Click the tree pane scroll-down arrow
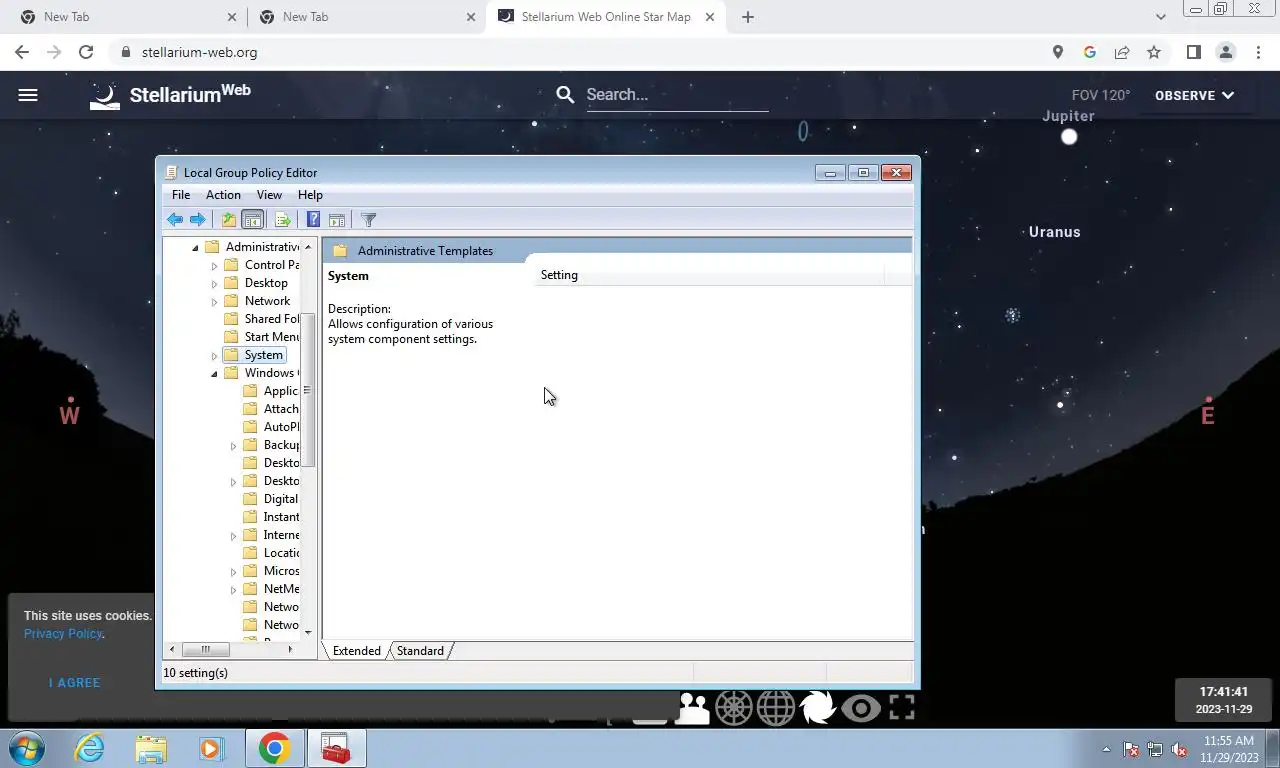 pos(308,632)
